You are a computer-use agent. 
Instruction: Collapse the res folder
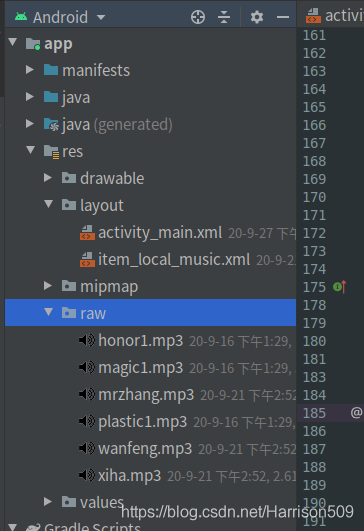click(x=31, y=150)
